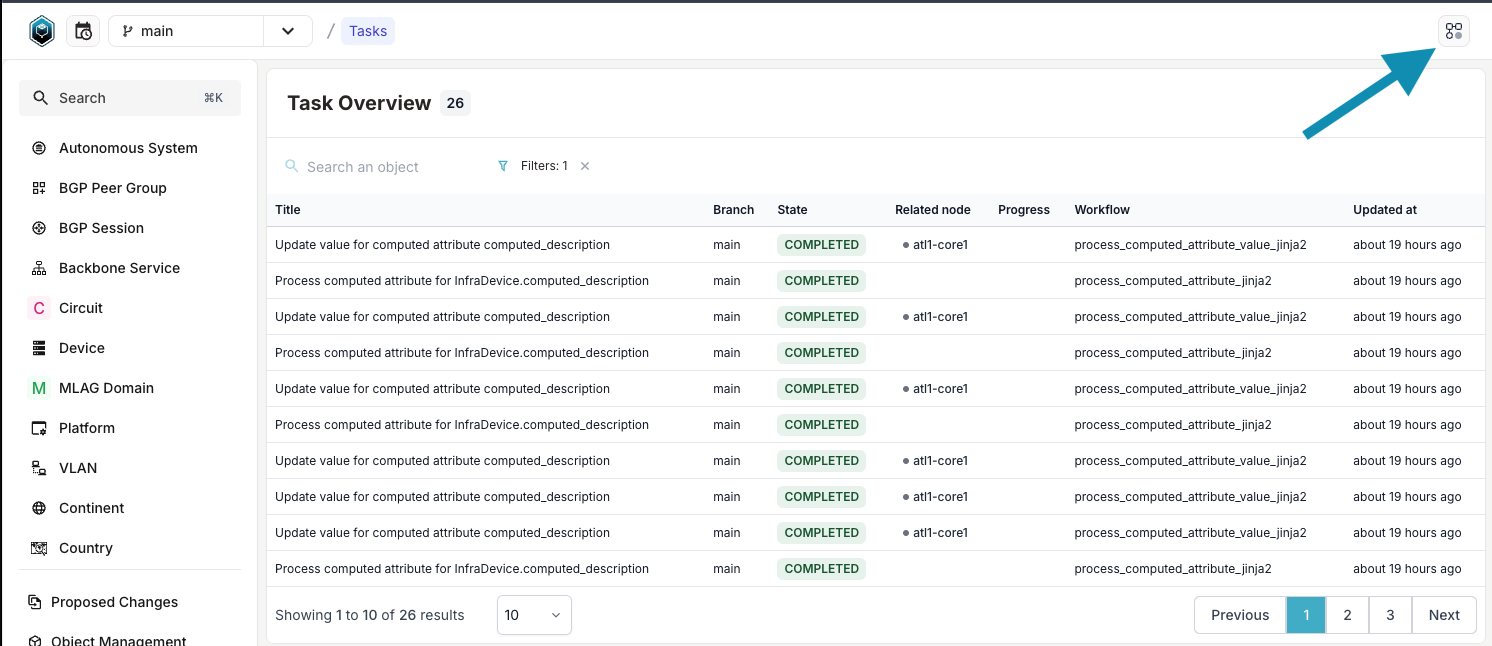Select the Device sidebar item

(x=82, y=347)
